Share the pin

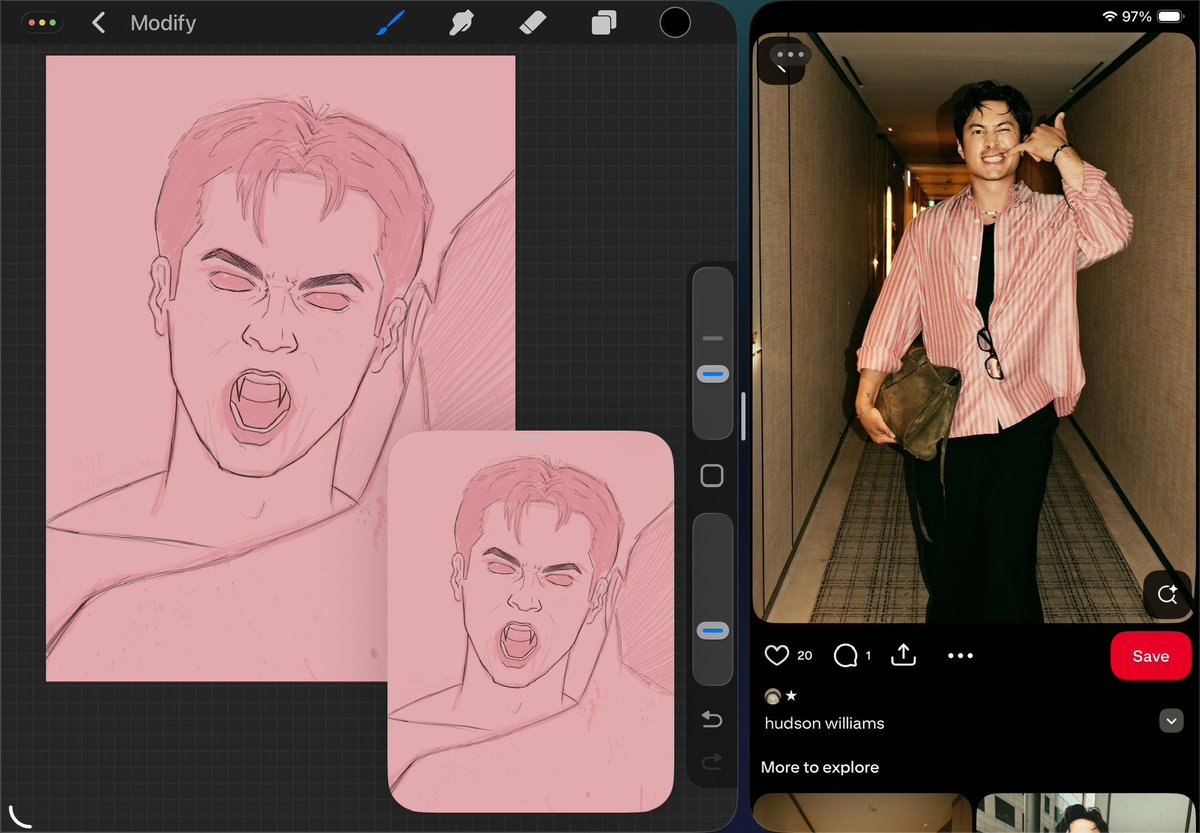(x=903, y=655)
